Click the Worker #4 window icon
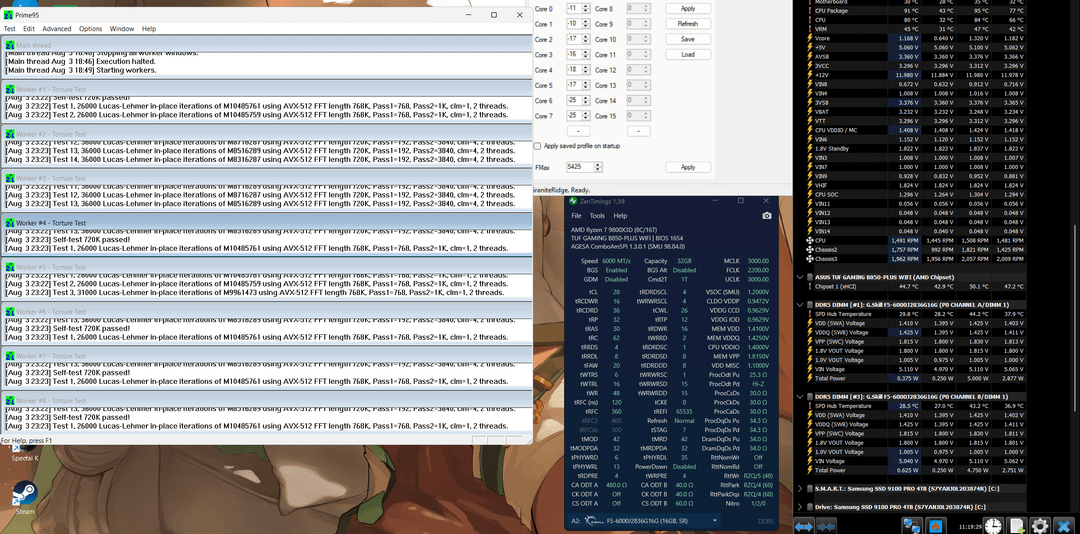Image resolution: width=1080 pixels, height=534 pixels. tap(10, 223)
